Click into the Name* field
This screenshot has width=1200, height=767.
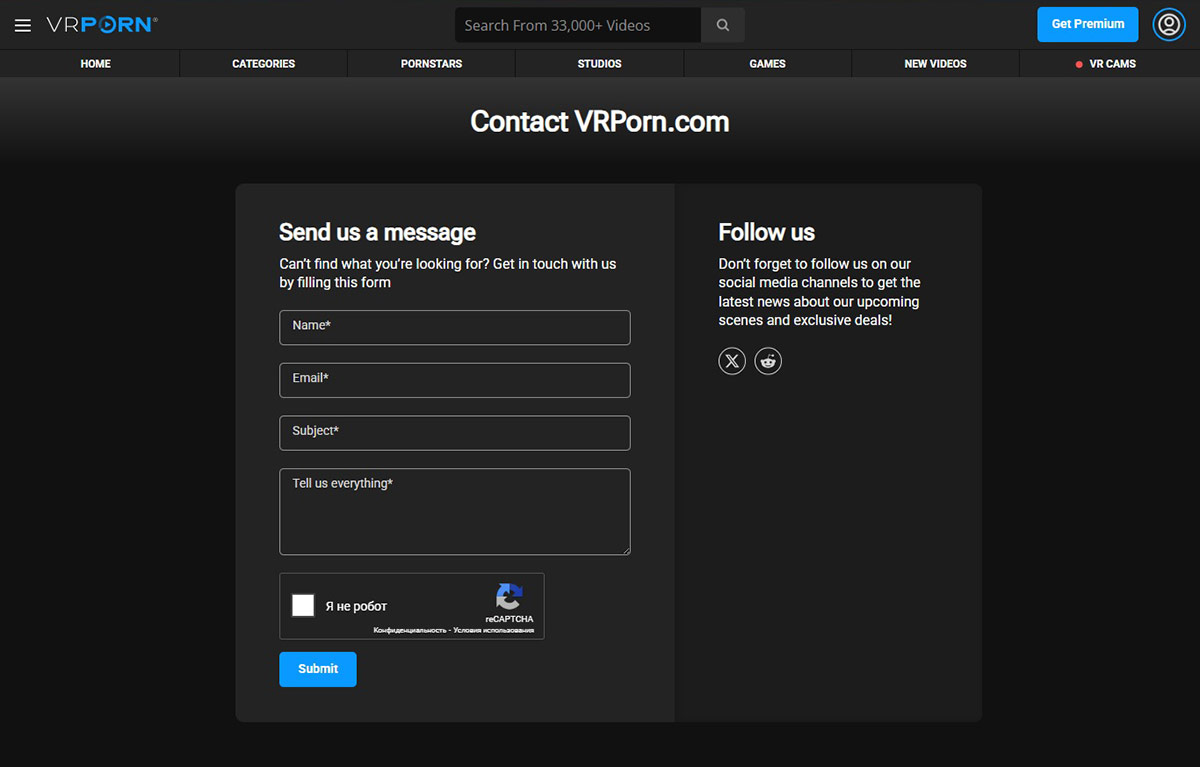click(455, 327)
